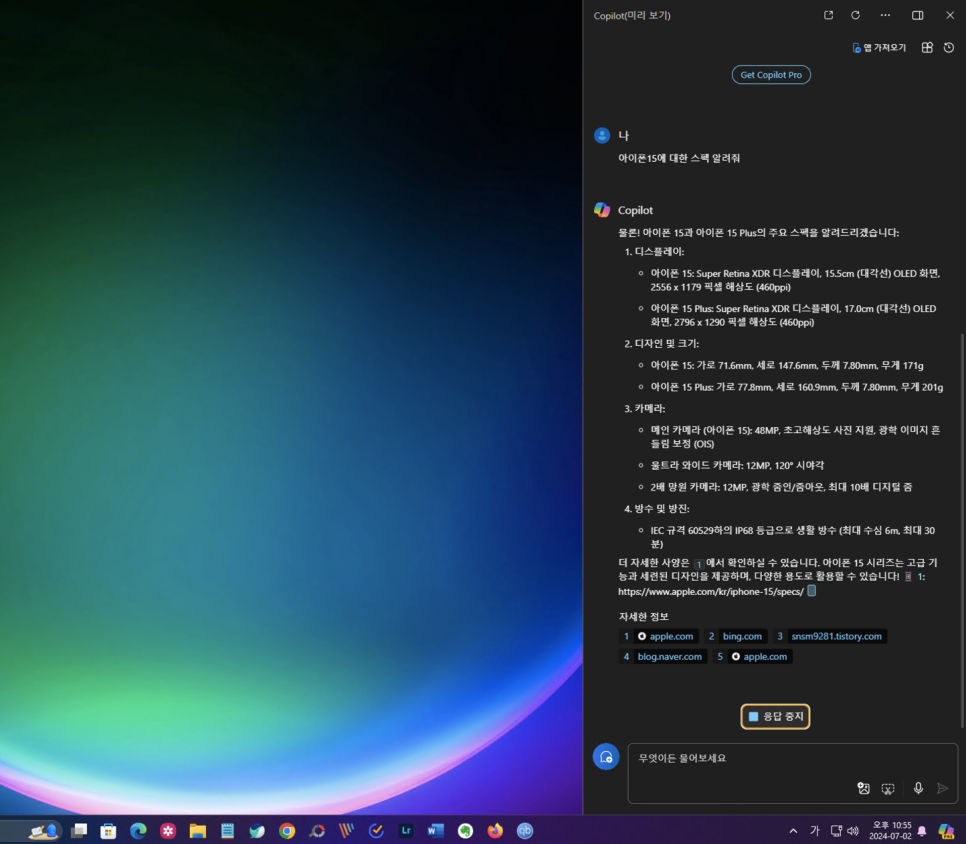This screenshot has height=844, width=966.
Task: Launch Google Chrome from the taskbar
Action: coord(287,830)
